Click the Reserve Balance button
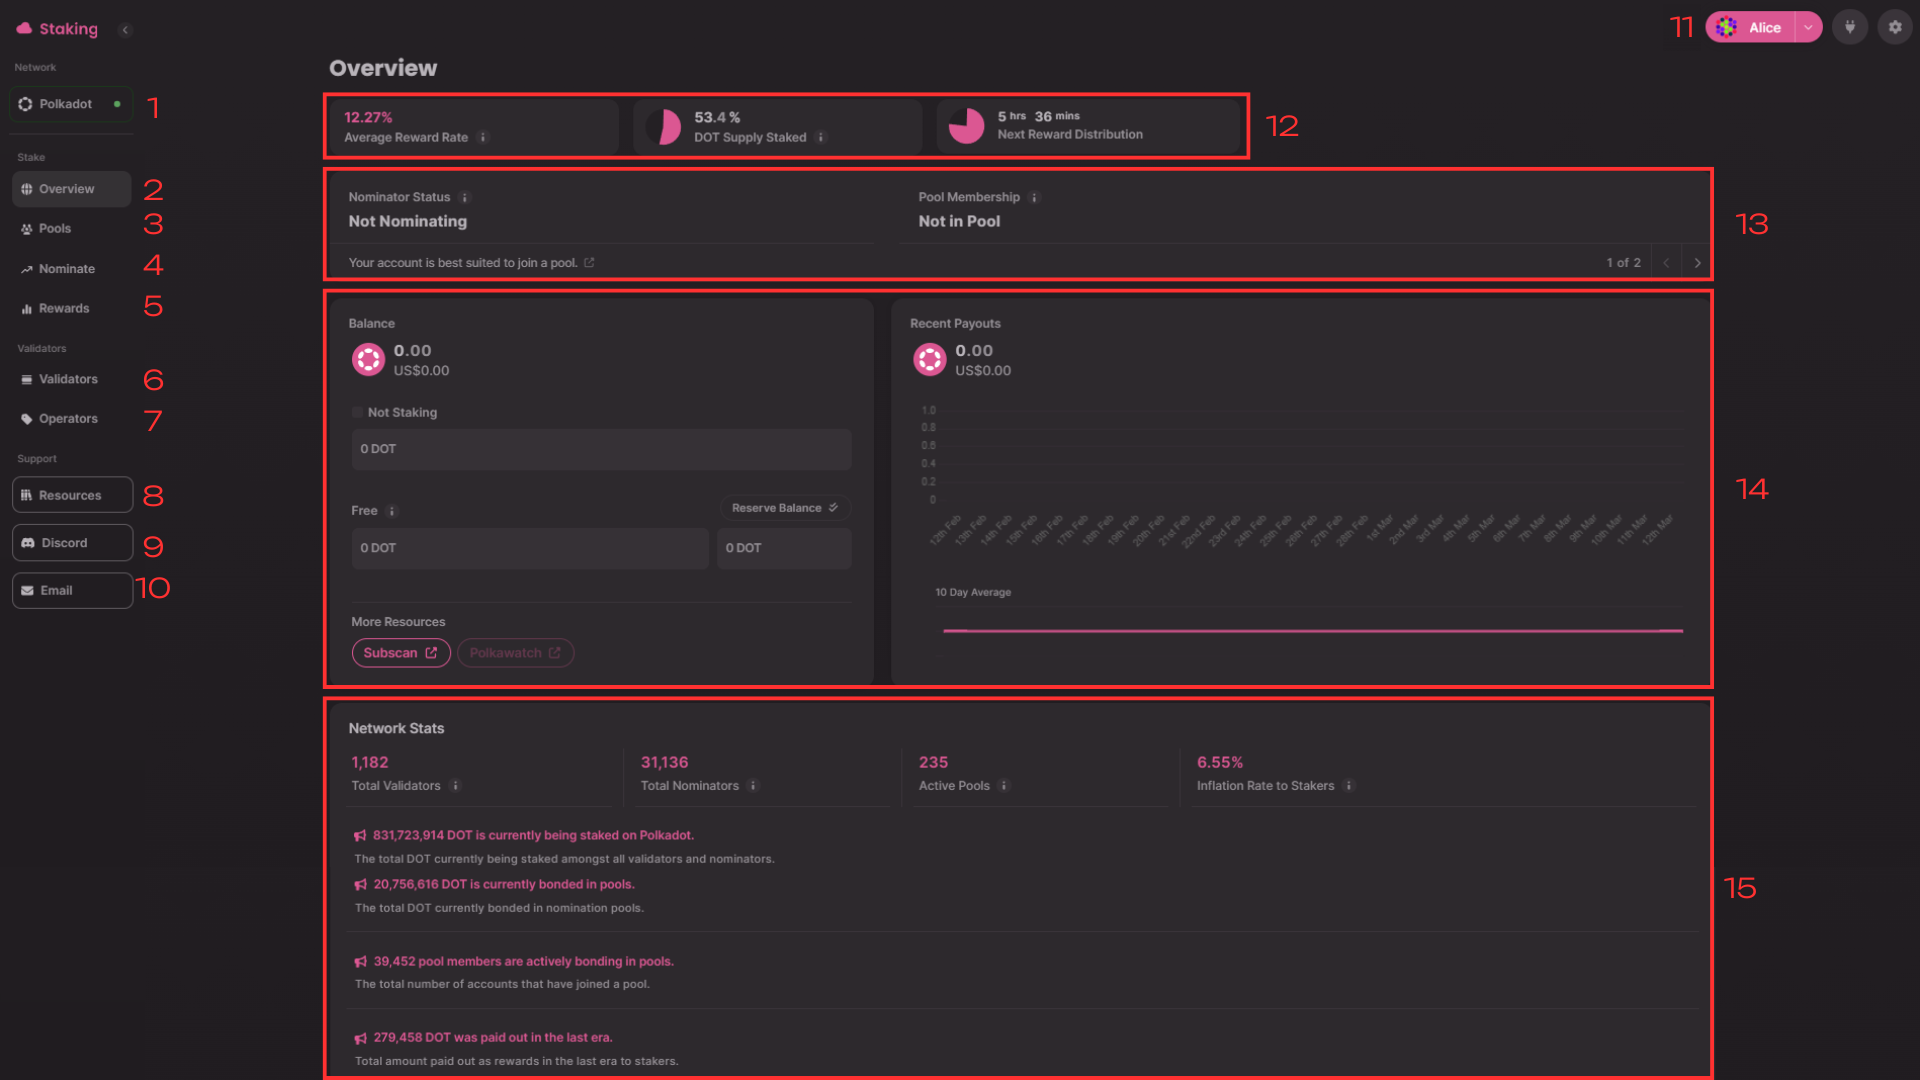Image resolution: width=1920 pixels, height=1080 pixels. (x=785, y=508)
